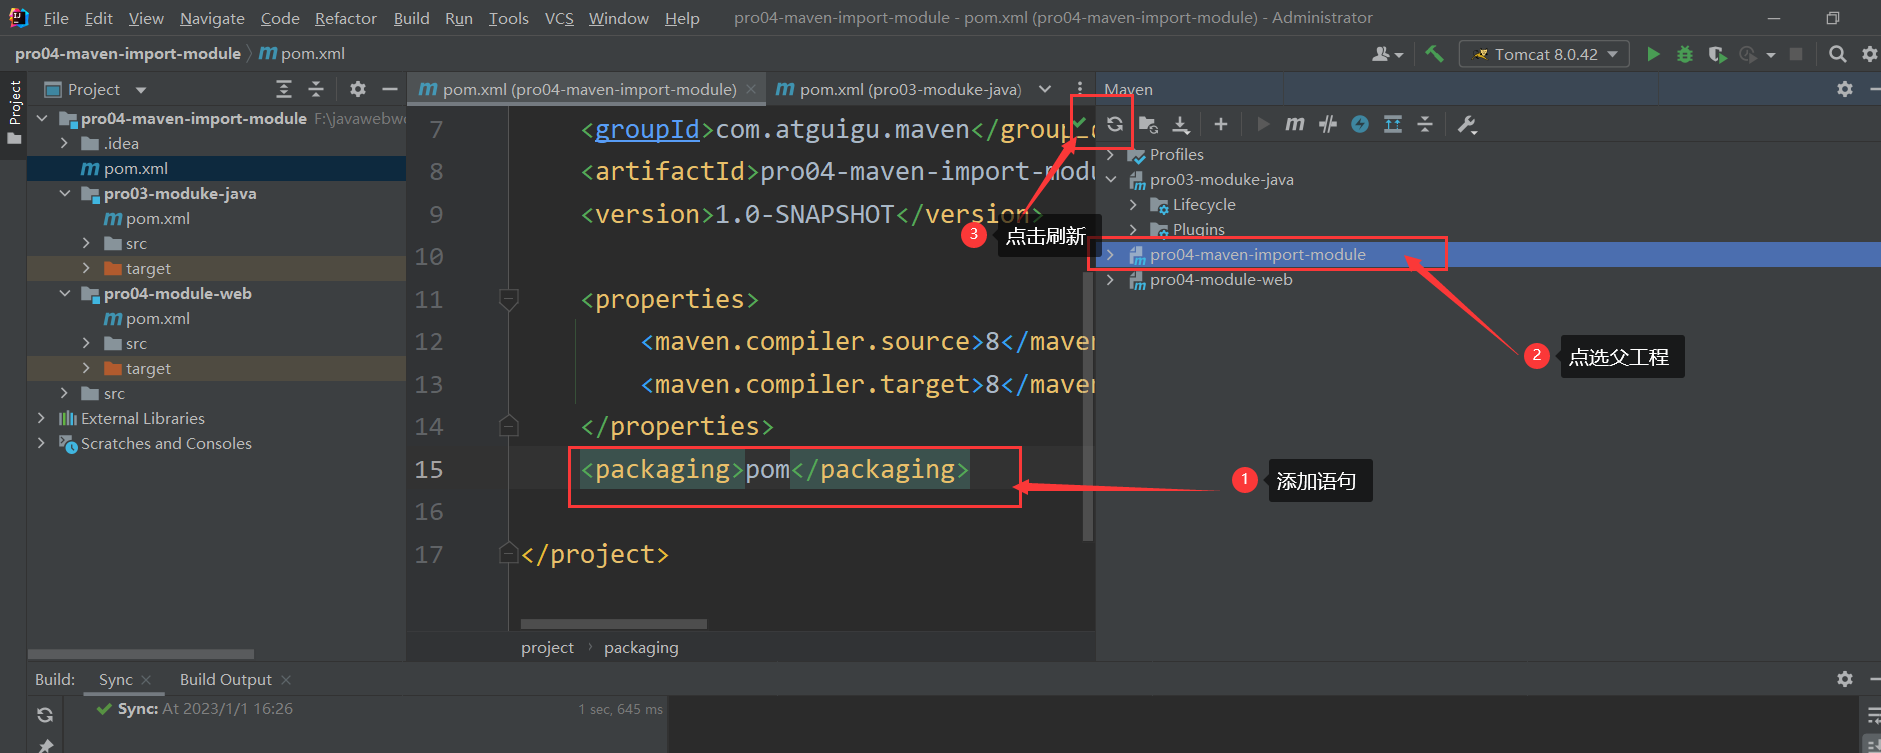Expand Scratches and Consoles node
Viewport: 1881px width, 753px height.
(41, 443)
